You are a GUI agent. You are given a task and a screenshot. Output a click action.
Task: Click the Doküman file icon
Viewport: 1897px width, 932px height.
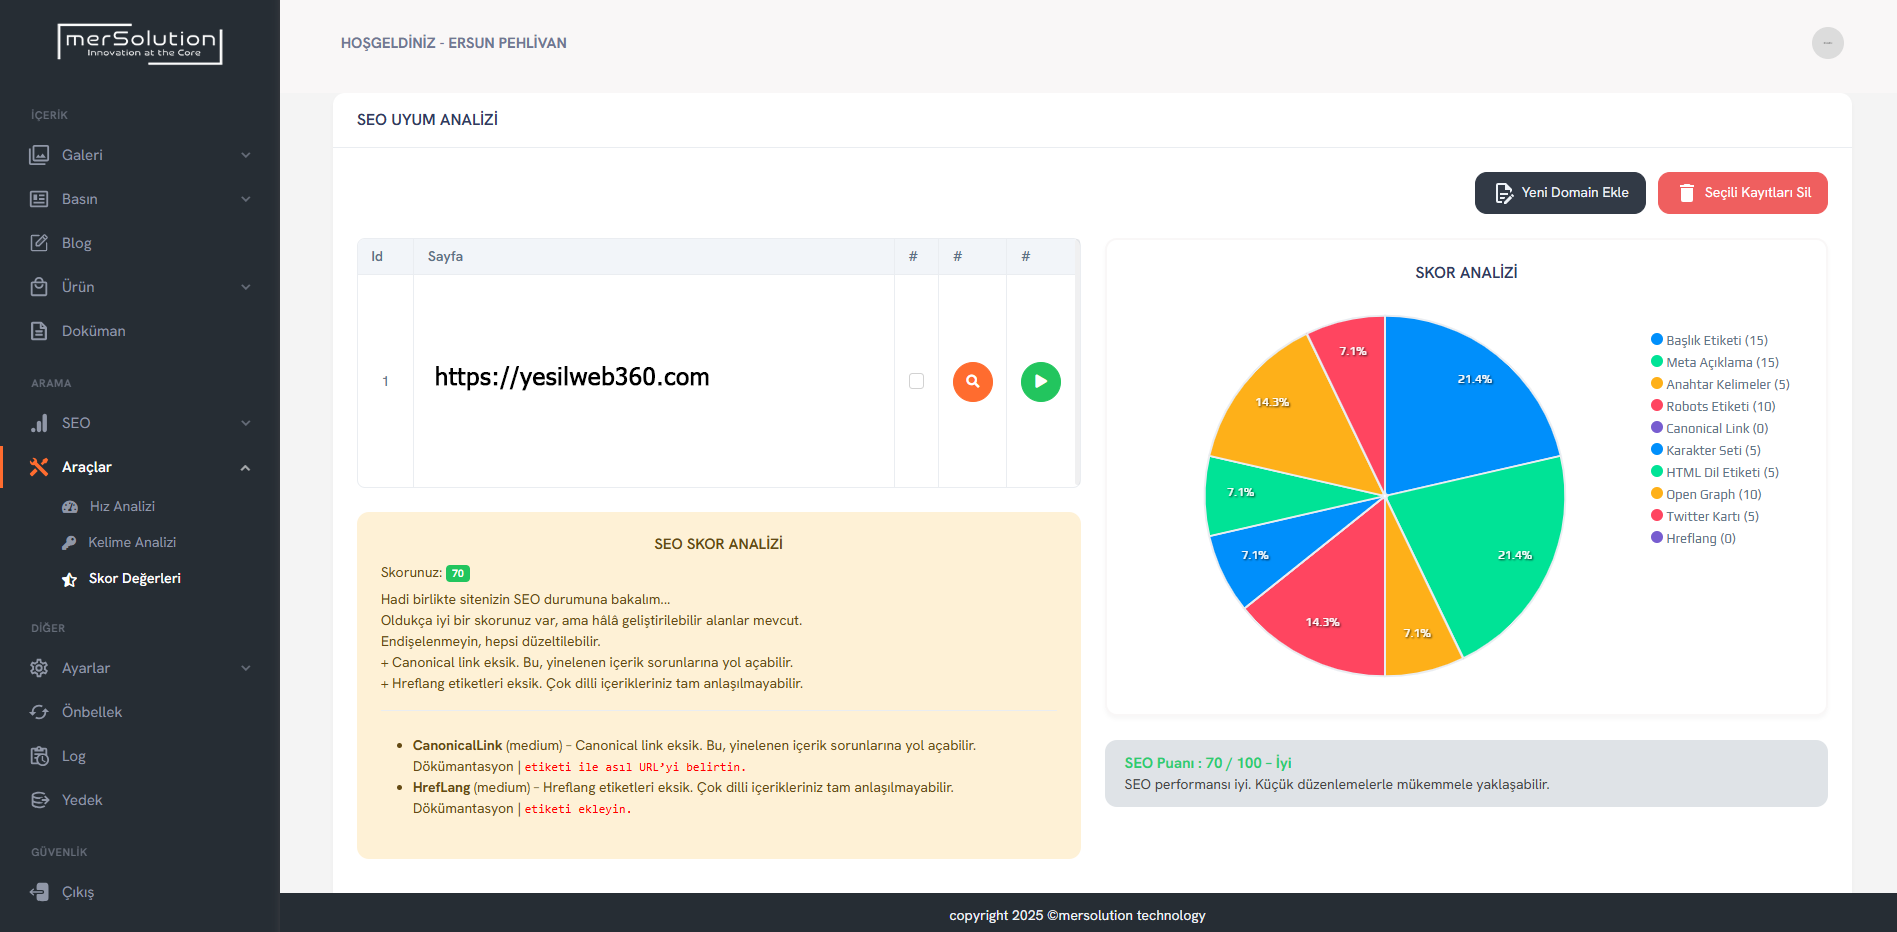point(39,331)
